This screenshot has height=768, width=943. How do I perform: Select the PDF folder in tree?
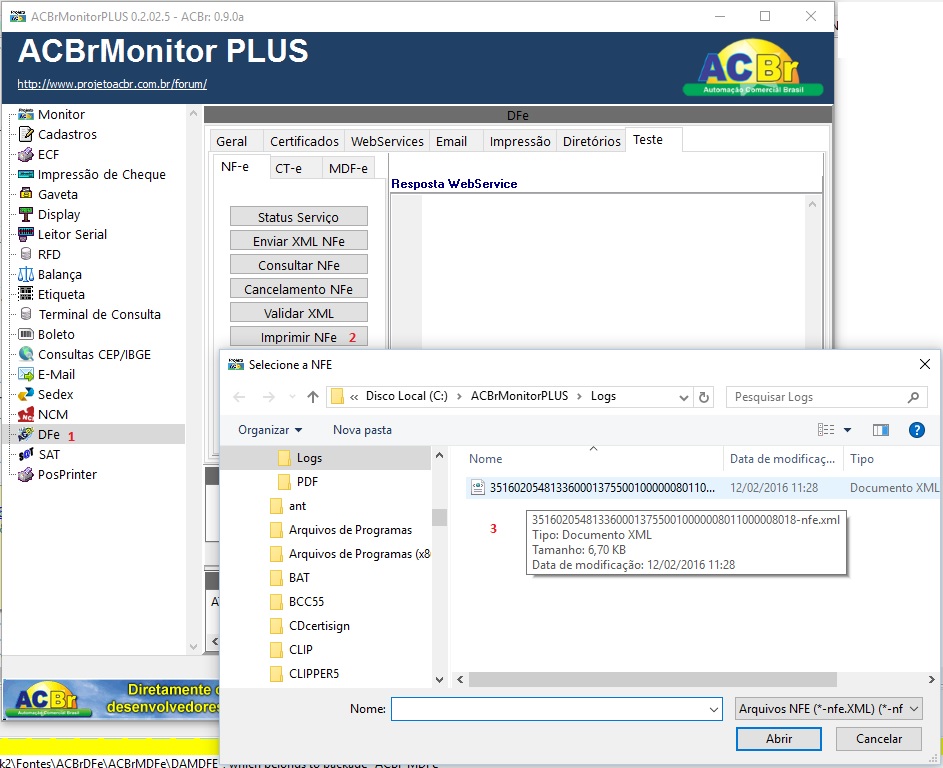click(x=307, y=481)
